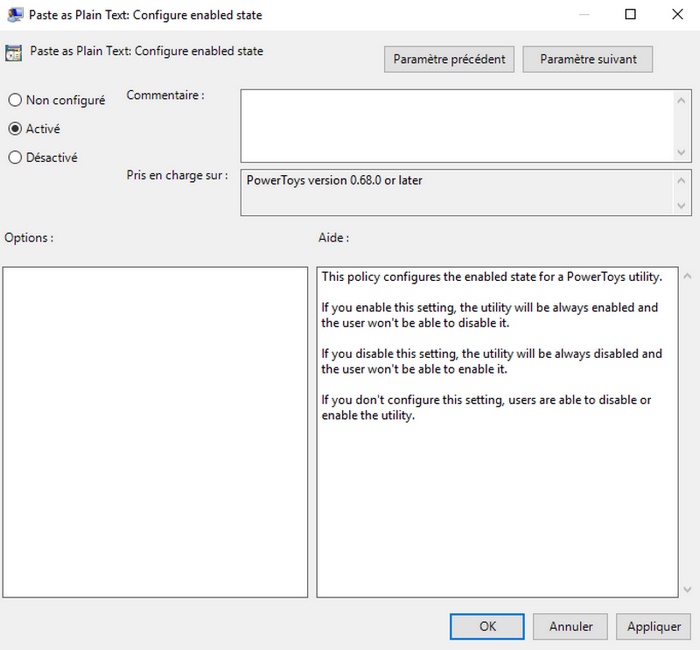Maximize the policy dialog window
This screenshot has height=650, width=700.
point(630,15)
